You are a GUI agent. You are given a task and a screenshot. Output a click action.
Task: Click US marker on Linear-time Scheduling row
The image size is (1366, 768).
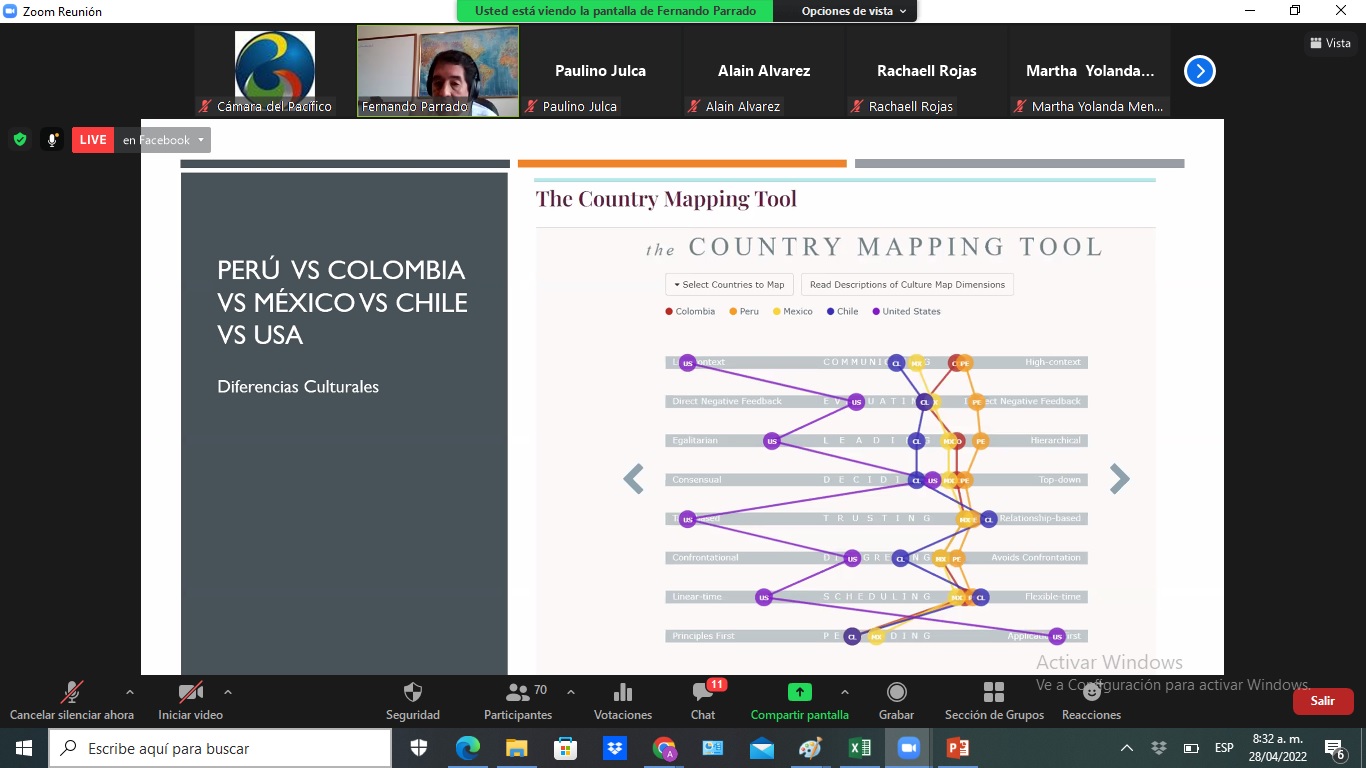(764, 597)
